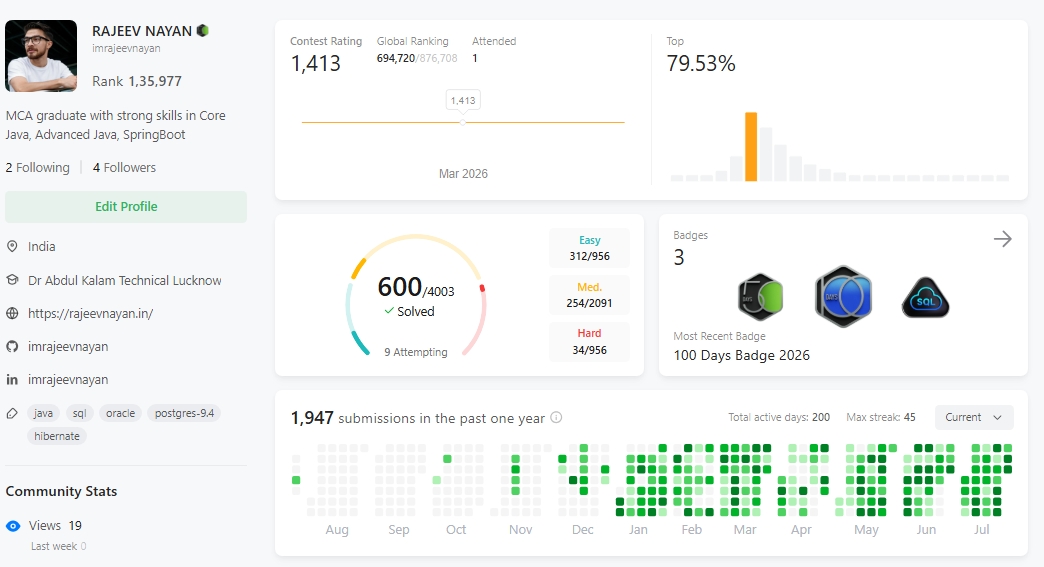Click the Community Stats heading
This screenshot has height=567, width=1044.
(x=61, y=491)
